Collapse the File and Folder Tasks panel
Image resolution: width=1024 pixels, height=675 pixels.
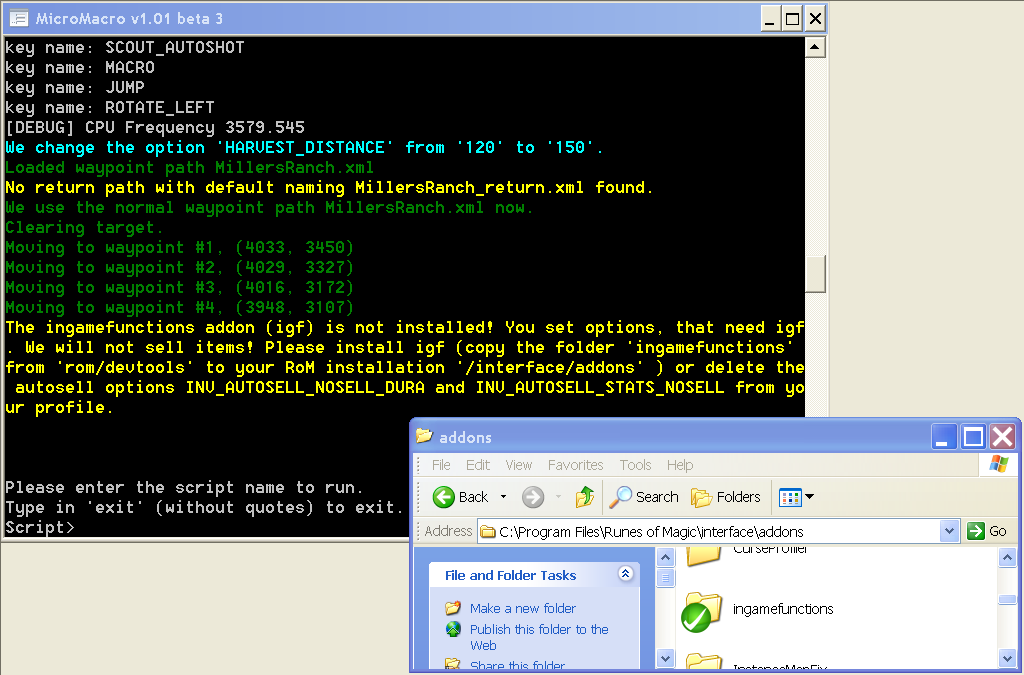tap(625, 574)
